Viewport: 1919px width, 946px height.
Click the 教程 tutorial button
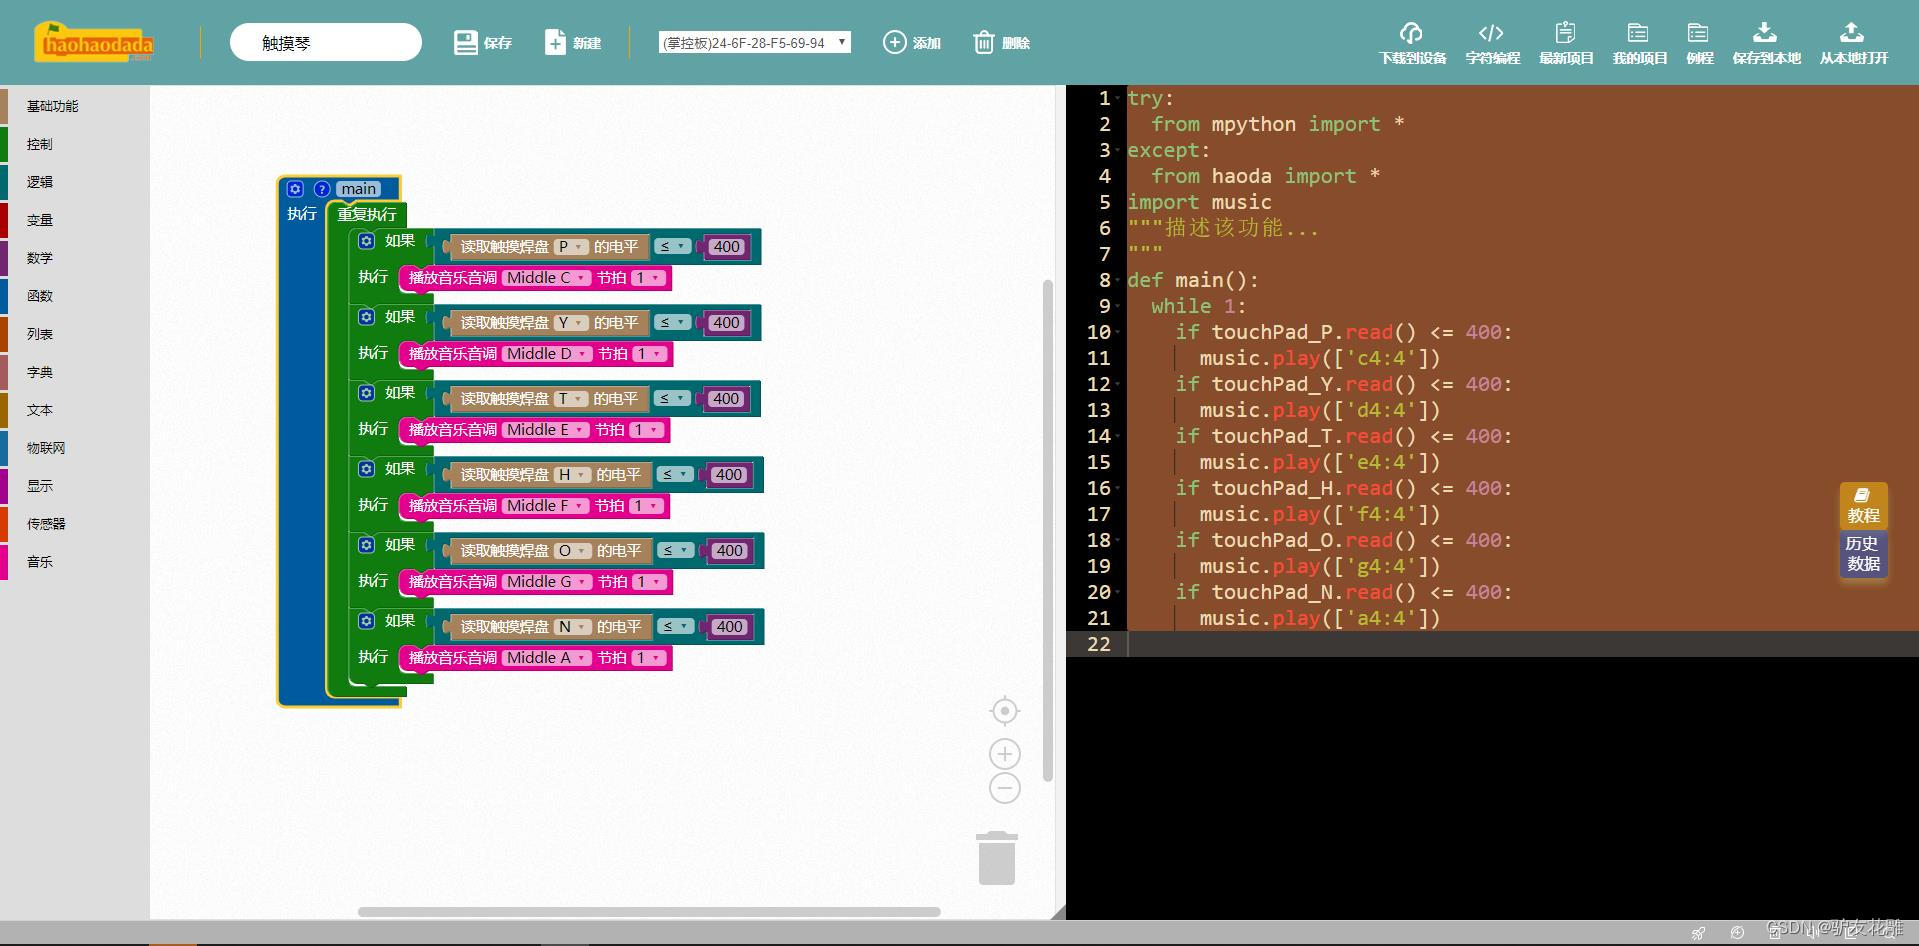pyautogui.click(x=1863, y=506)
